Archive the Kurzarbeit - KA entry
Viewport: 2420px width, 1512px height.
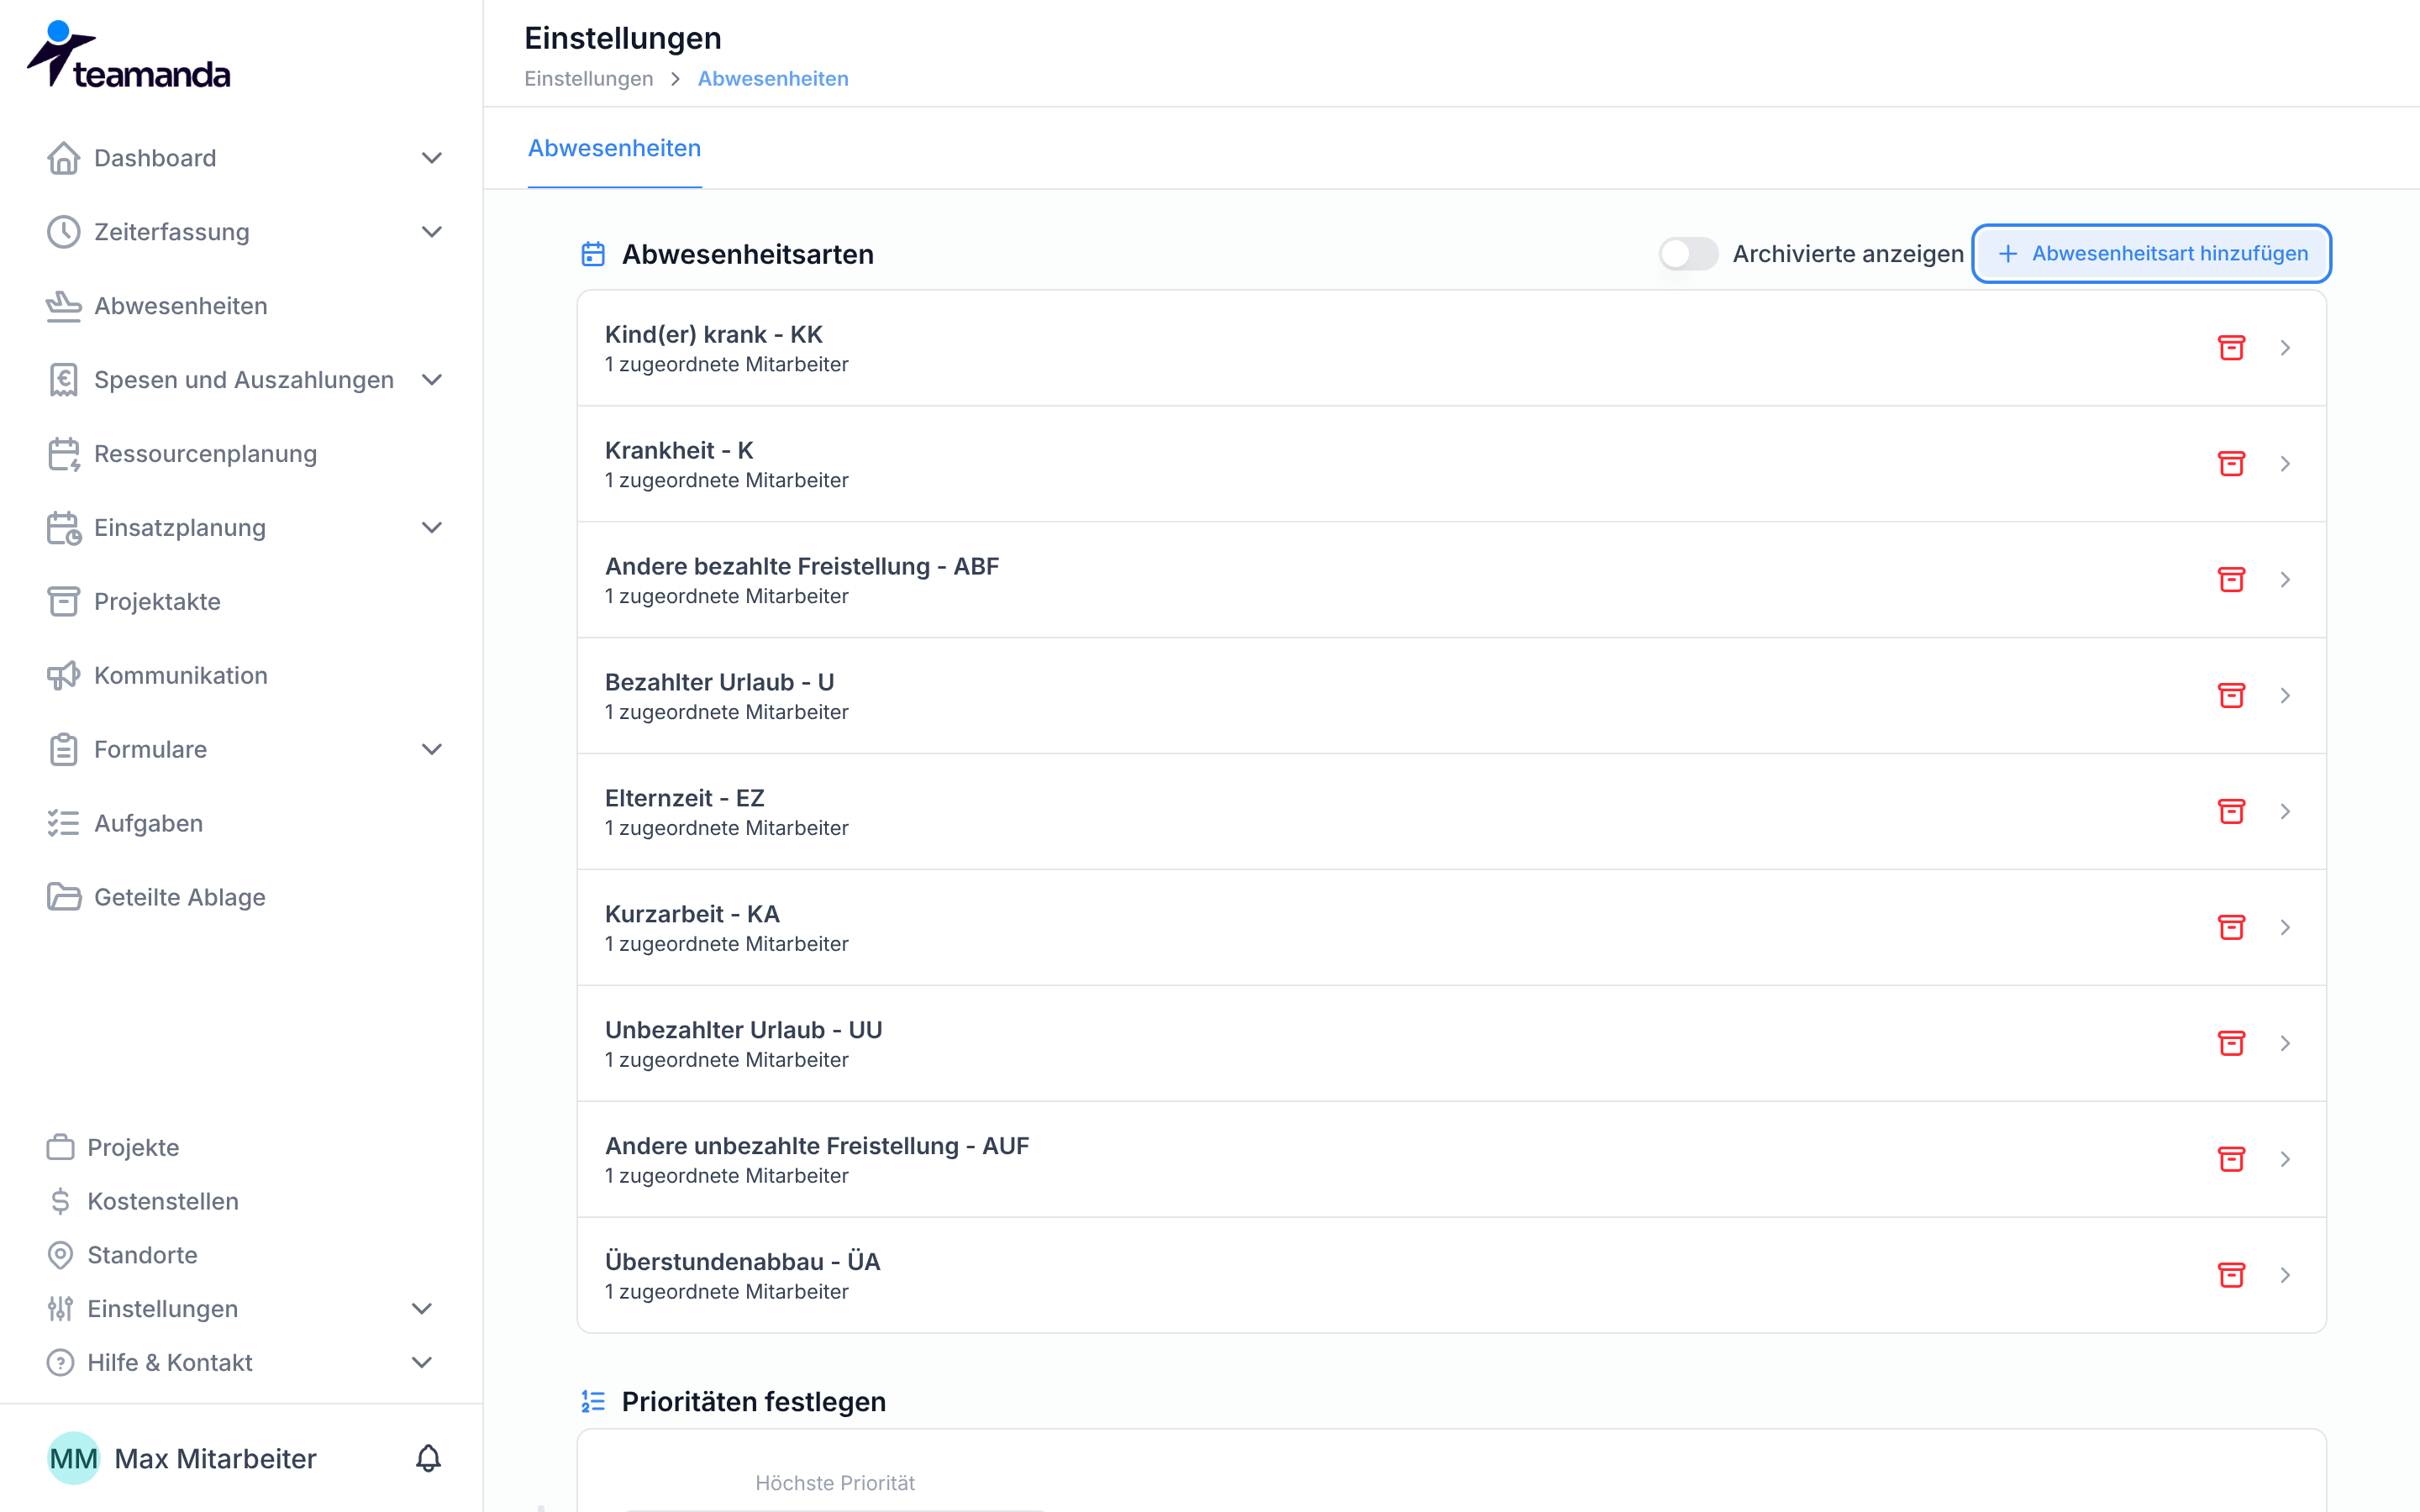[x=2231, y=928]
